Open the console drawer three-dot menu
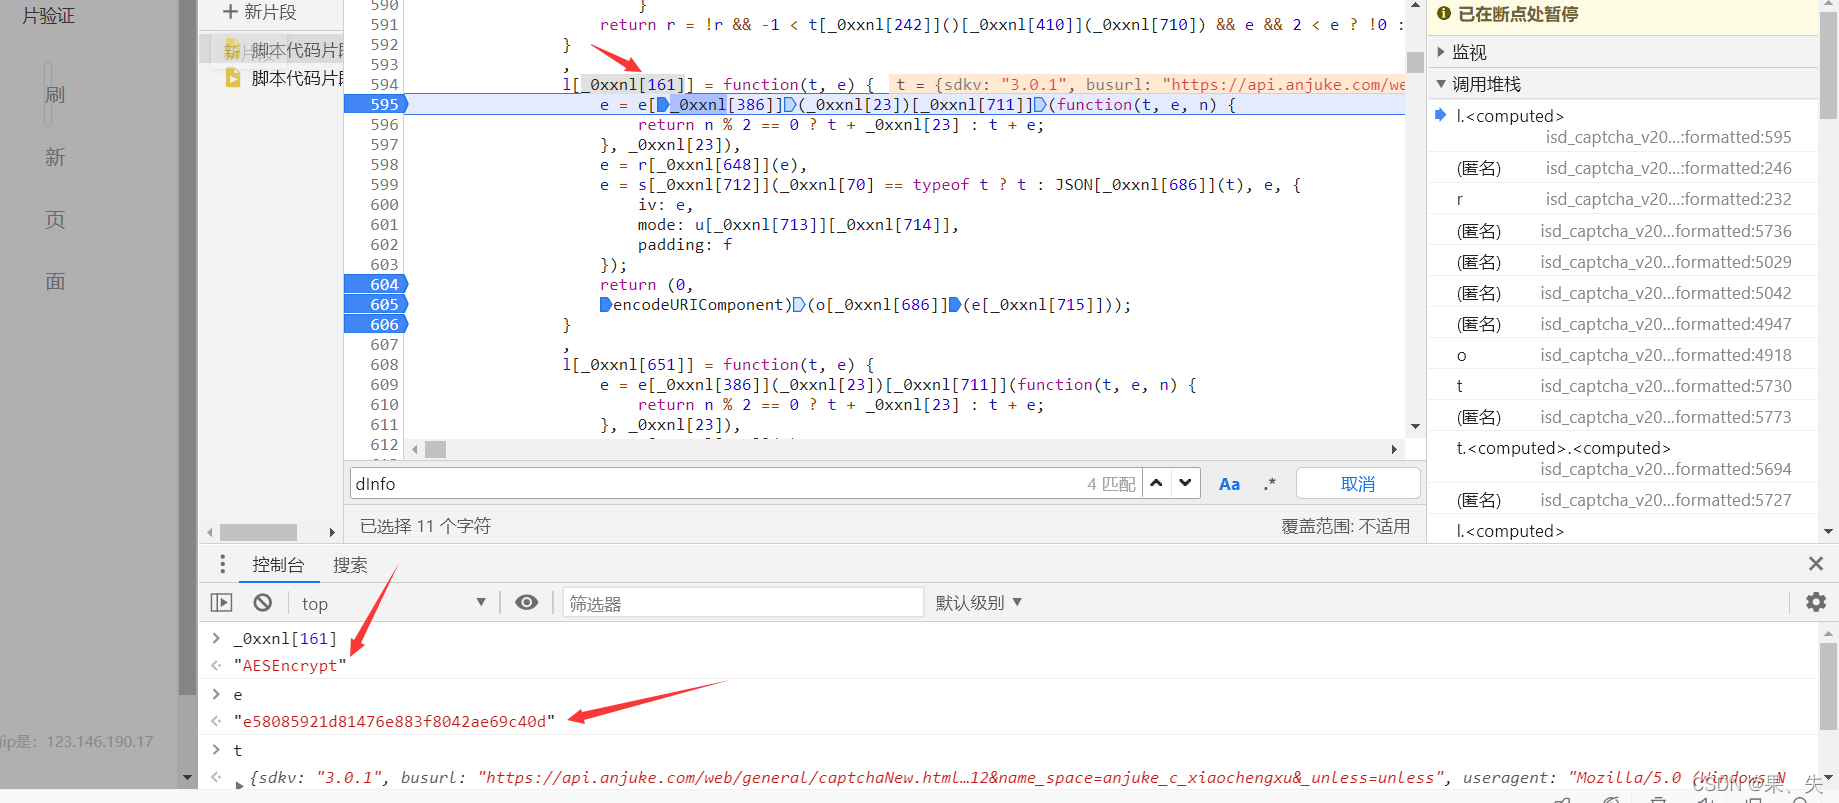This screenshot has height=803, width=1839. point(222,564)
